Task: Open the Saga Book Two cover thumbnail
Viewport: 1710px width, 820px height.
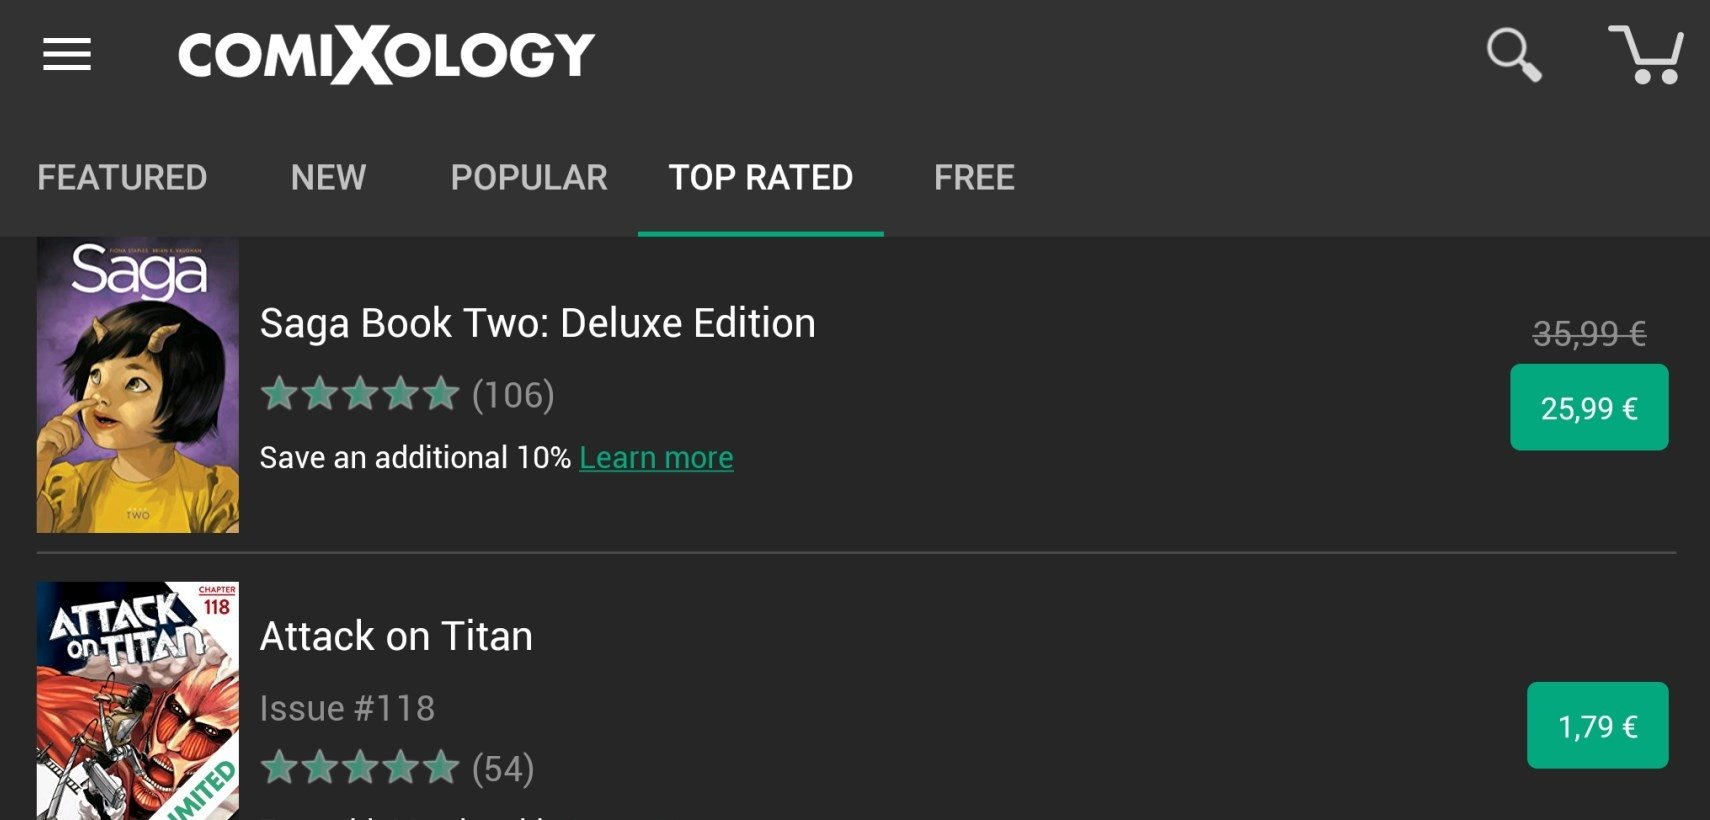Action: point(138,385)
